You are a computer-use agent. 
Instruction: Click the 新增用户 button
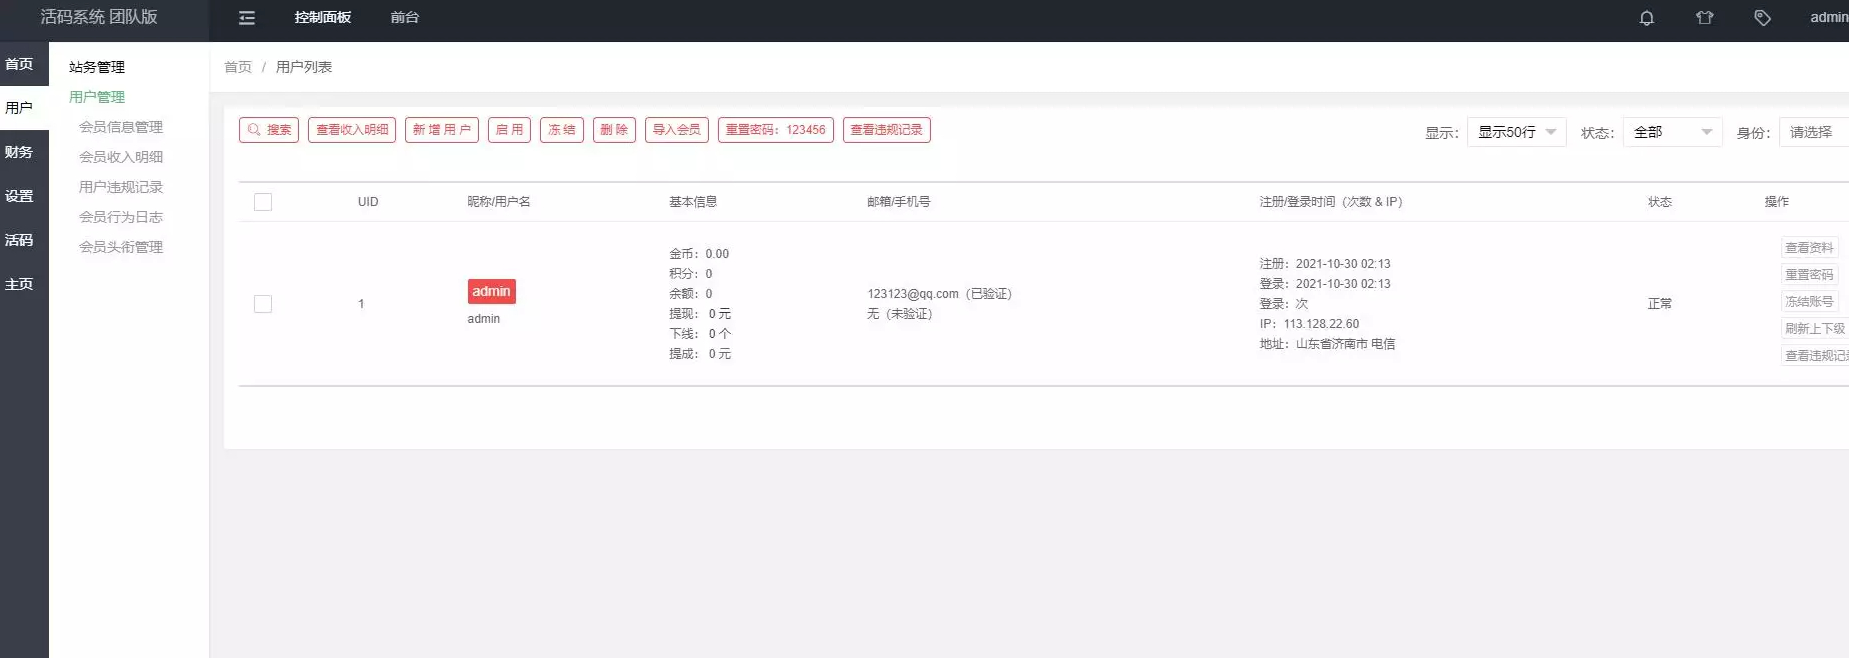coord(442,130)
